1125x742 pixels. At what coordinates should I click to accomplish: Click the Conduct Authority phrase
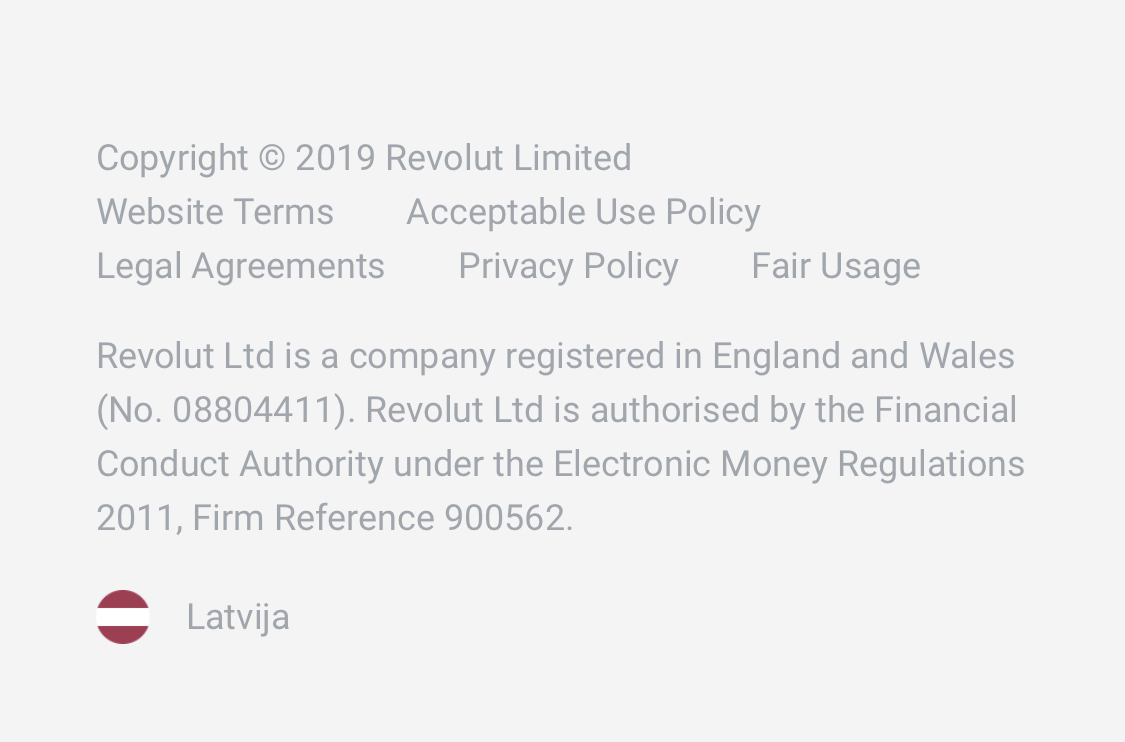240,464
